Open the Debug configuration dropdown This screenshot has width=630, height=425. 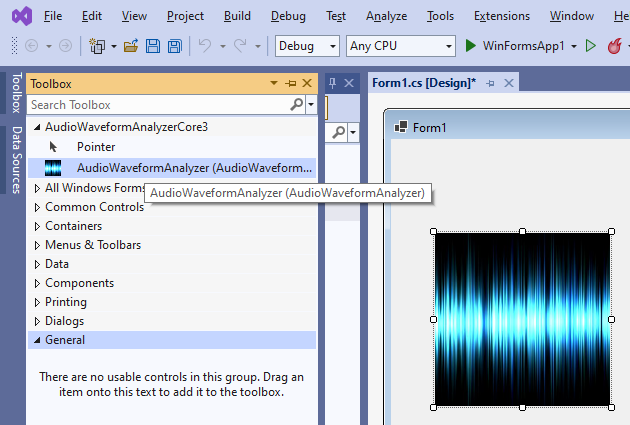click(307, 46)
